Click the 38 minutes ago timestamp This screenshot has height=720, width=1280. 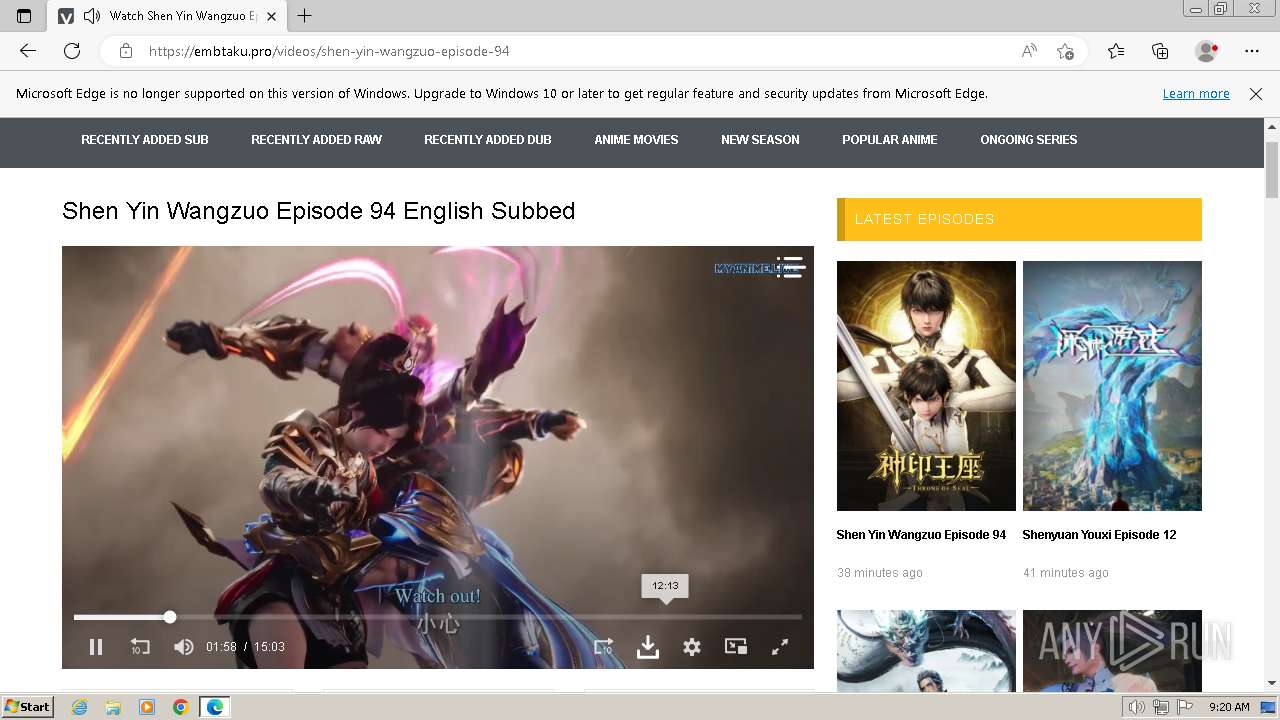(x=880, y=573)
